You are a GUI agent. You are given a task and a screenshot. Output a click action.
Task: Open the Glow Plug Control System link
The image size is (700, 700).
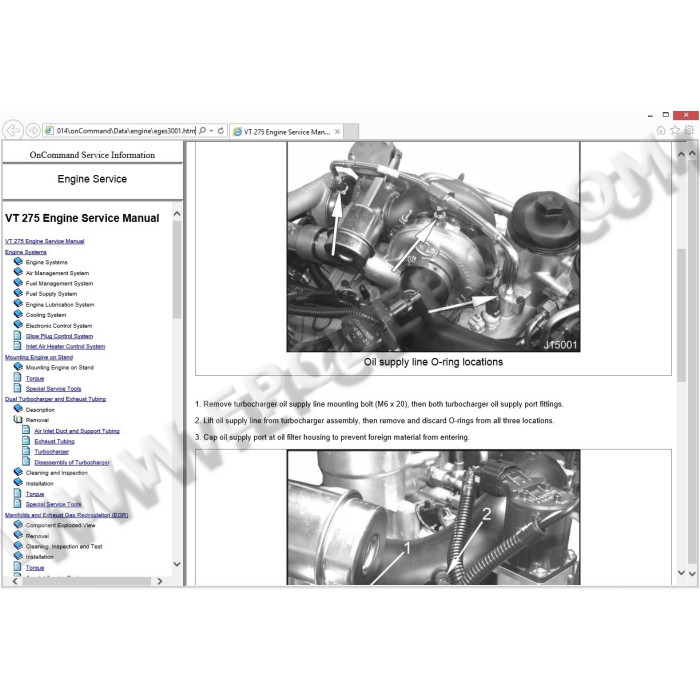(x=59, y=336)
